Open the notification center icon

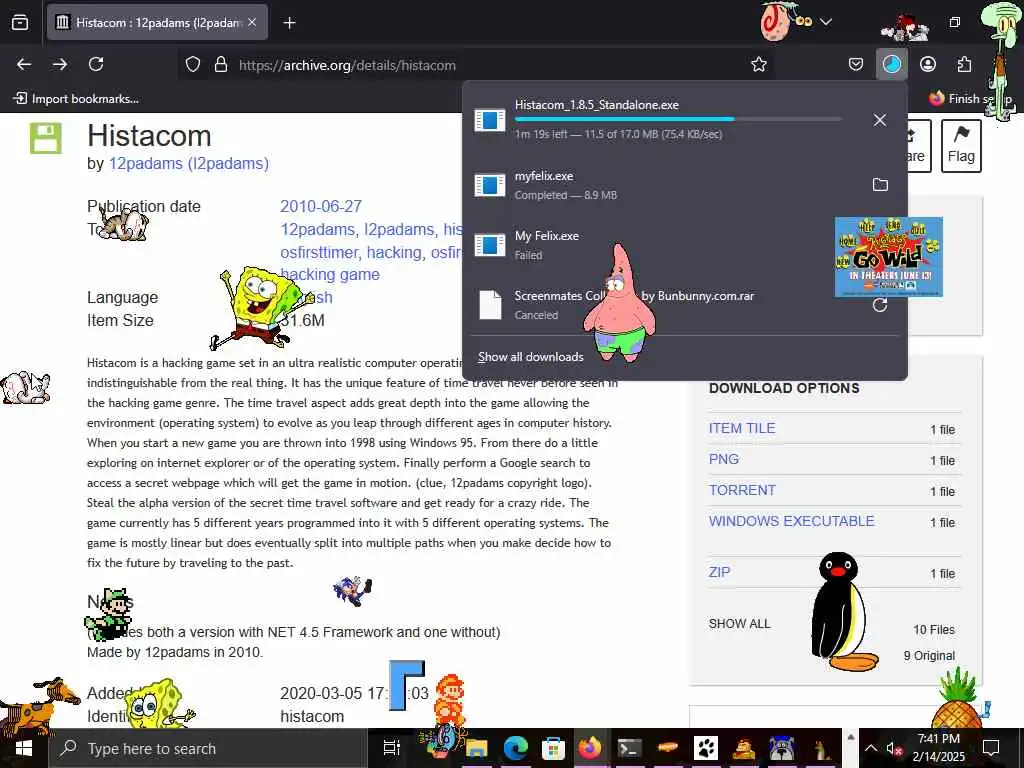[x=991, y=748]
